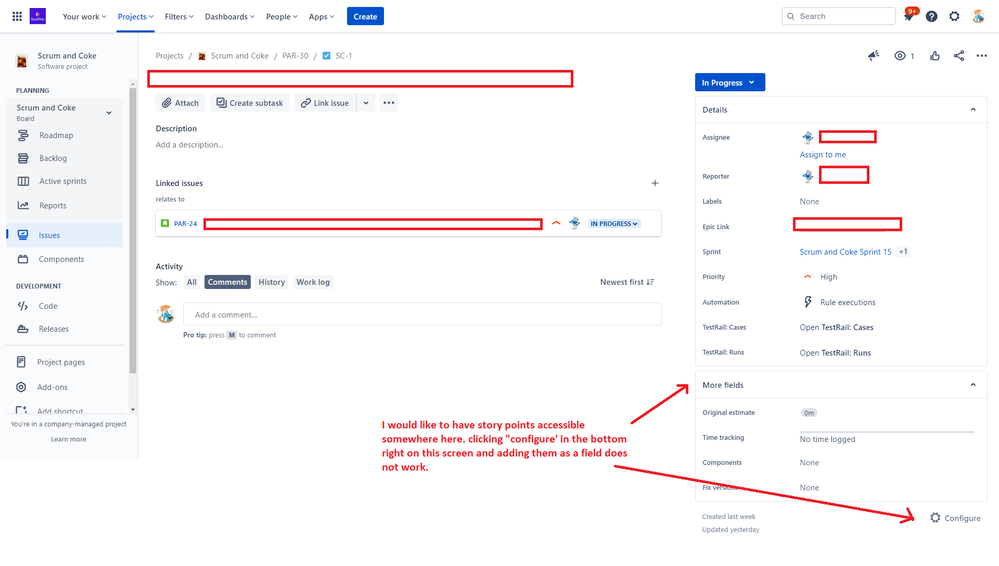This screenshot has width=999, height=566.
Task: Change issue status via In Progress dropdown
Action: 729,82
